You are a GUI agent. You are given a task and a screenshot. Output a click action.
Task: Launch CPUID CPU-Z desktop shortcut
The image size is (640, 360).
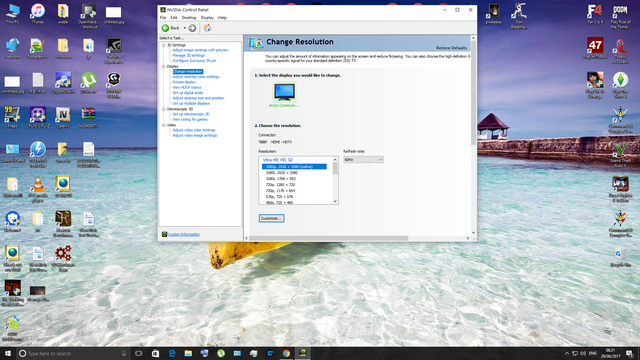point(38,118)
